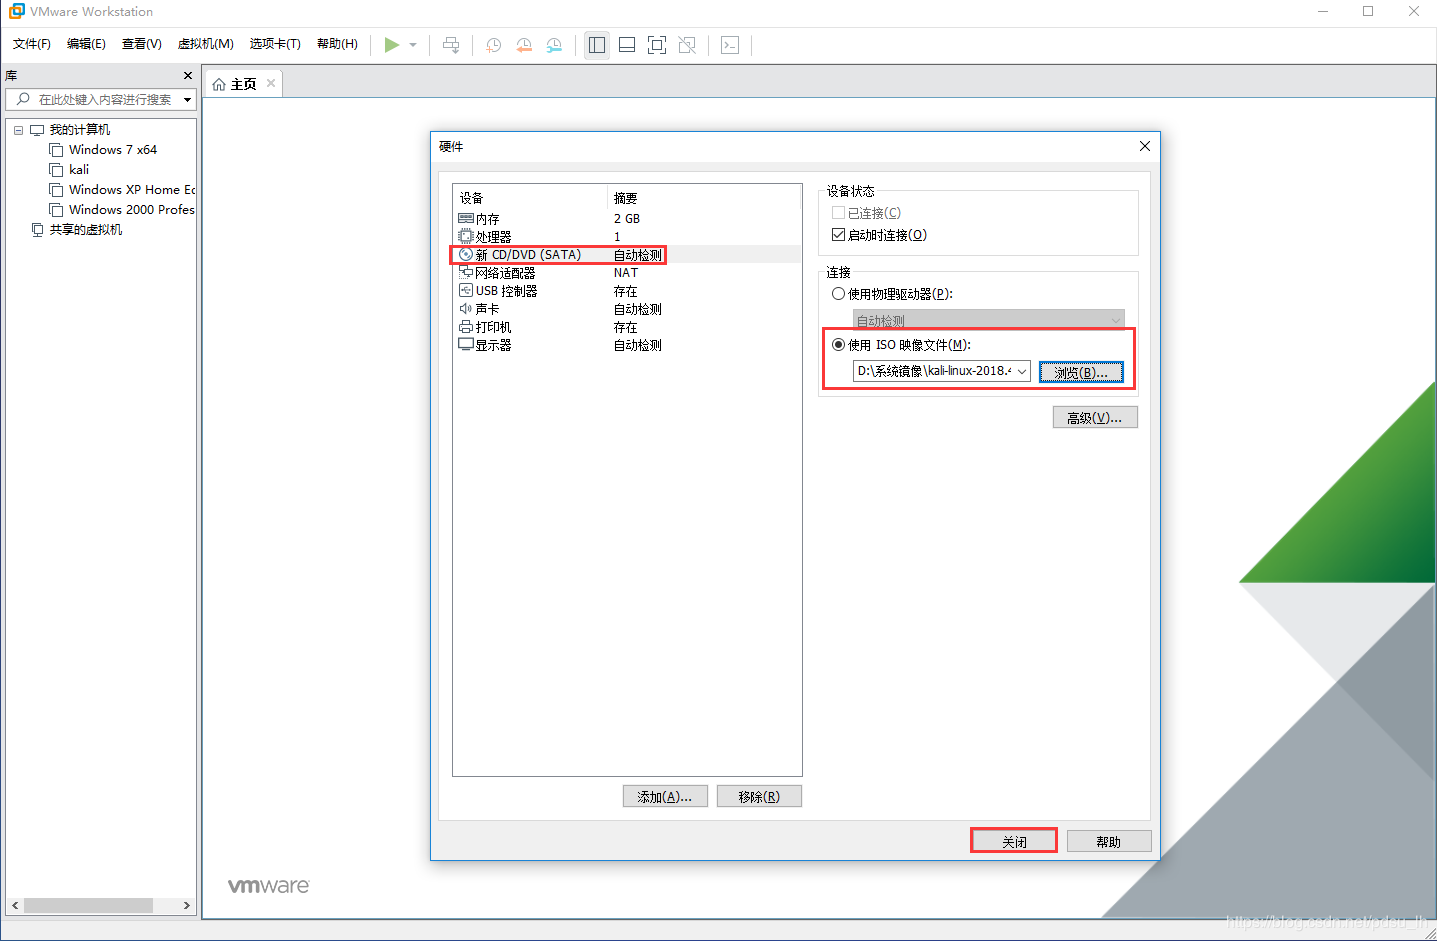Select the 内存 memory device row

627,219
